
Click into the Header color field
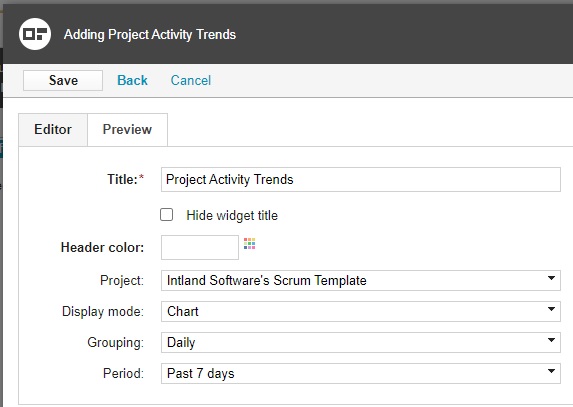click(200, 247)
